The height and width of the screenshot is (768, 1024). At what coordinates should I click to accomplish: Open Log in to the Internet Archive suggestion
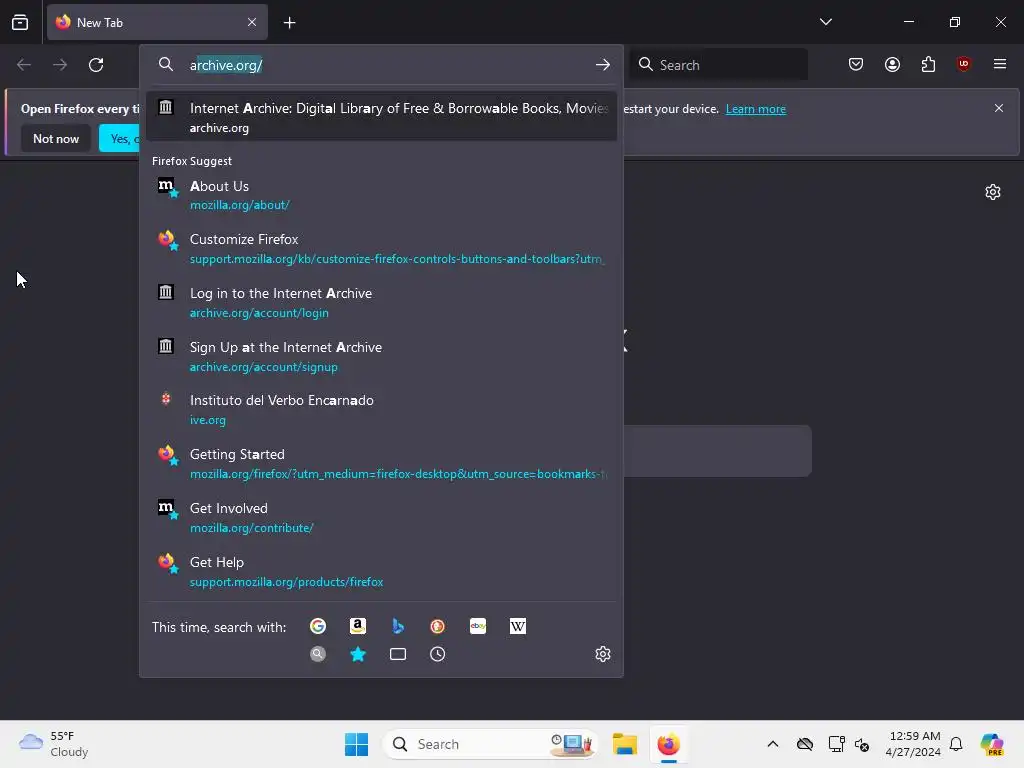[381, 302]
